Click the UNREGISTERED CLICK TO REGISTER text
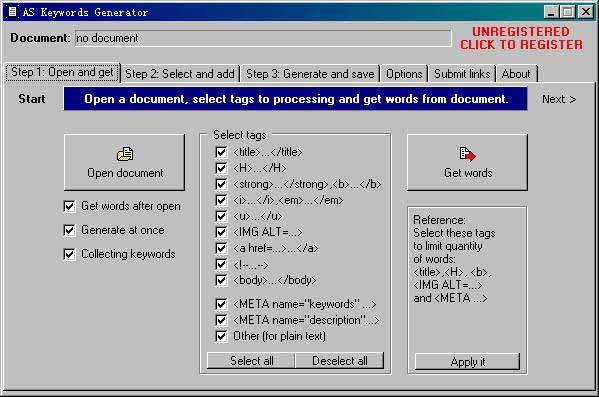The width and height of the screenshot is (599, 397). (521, 38)
